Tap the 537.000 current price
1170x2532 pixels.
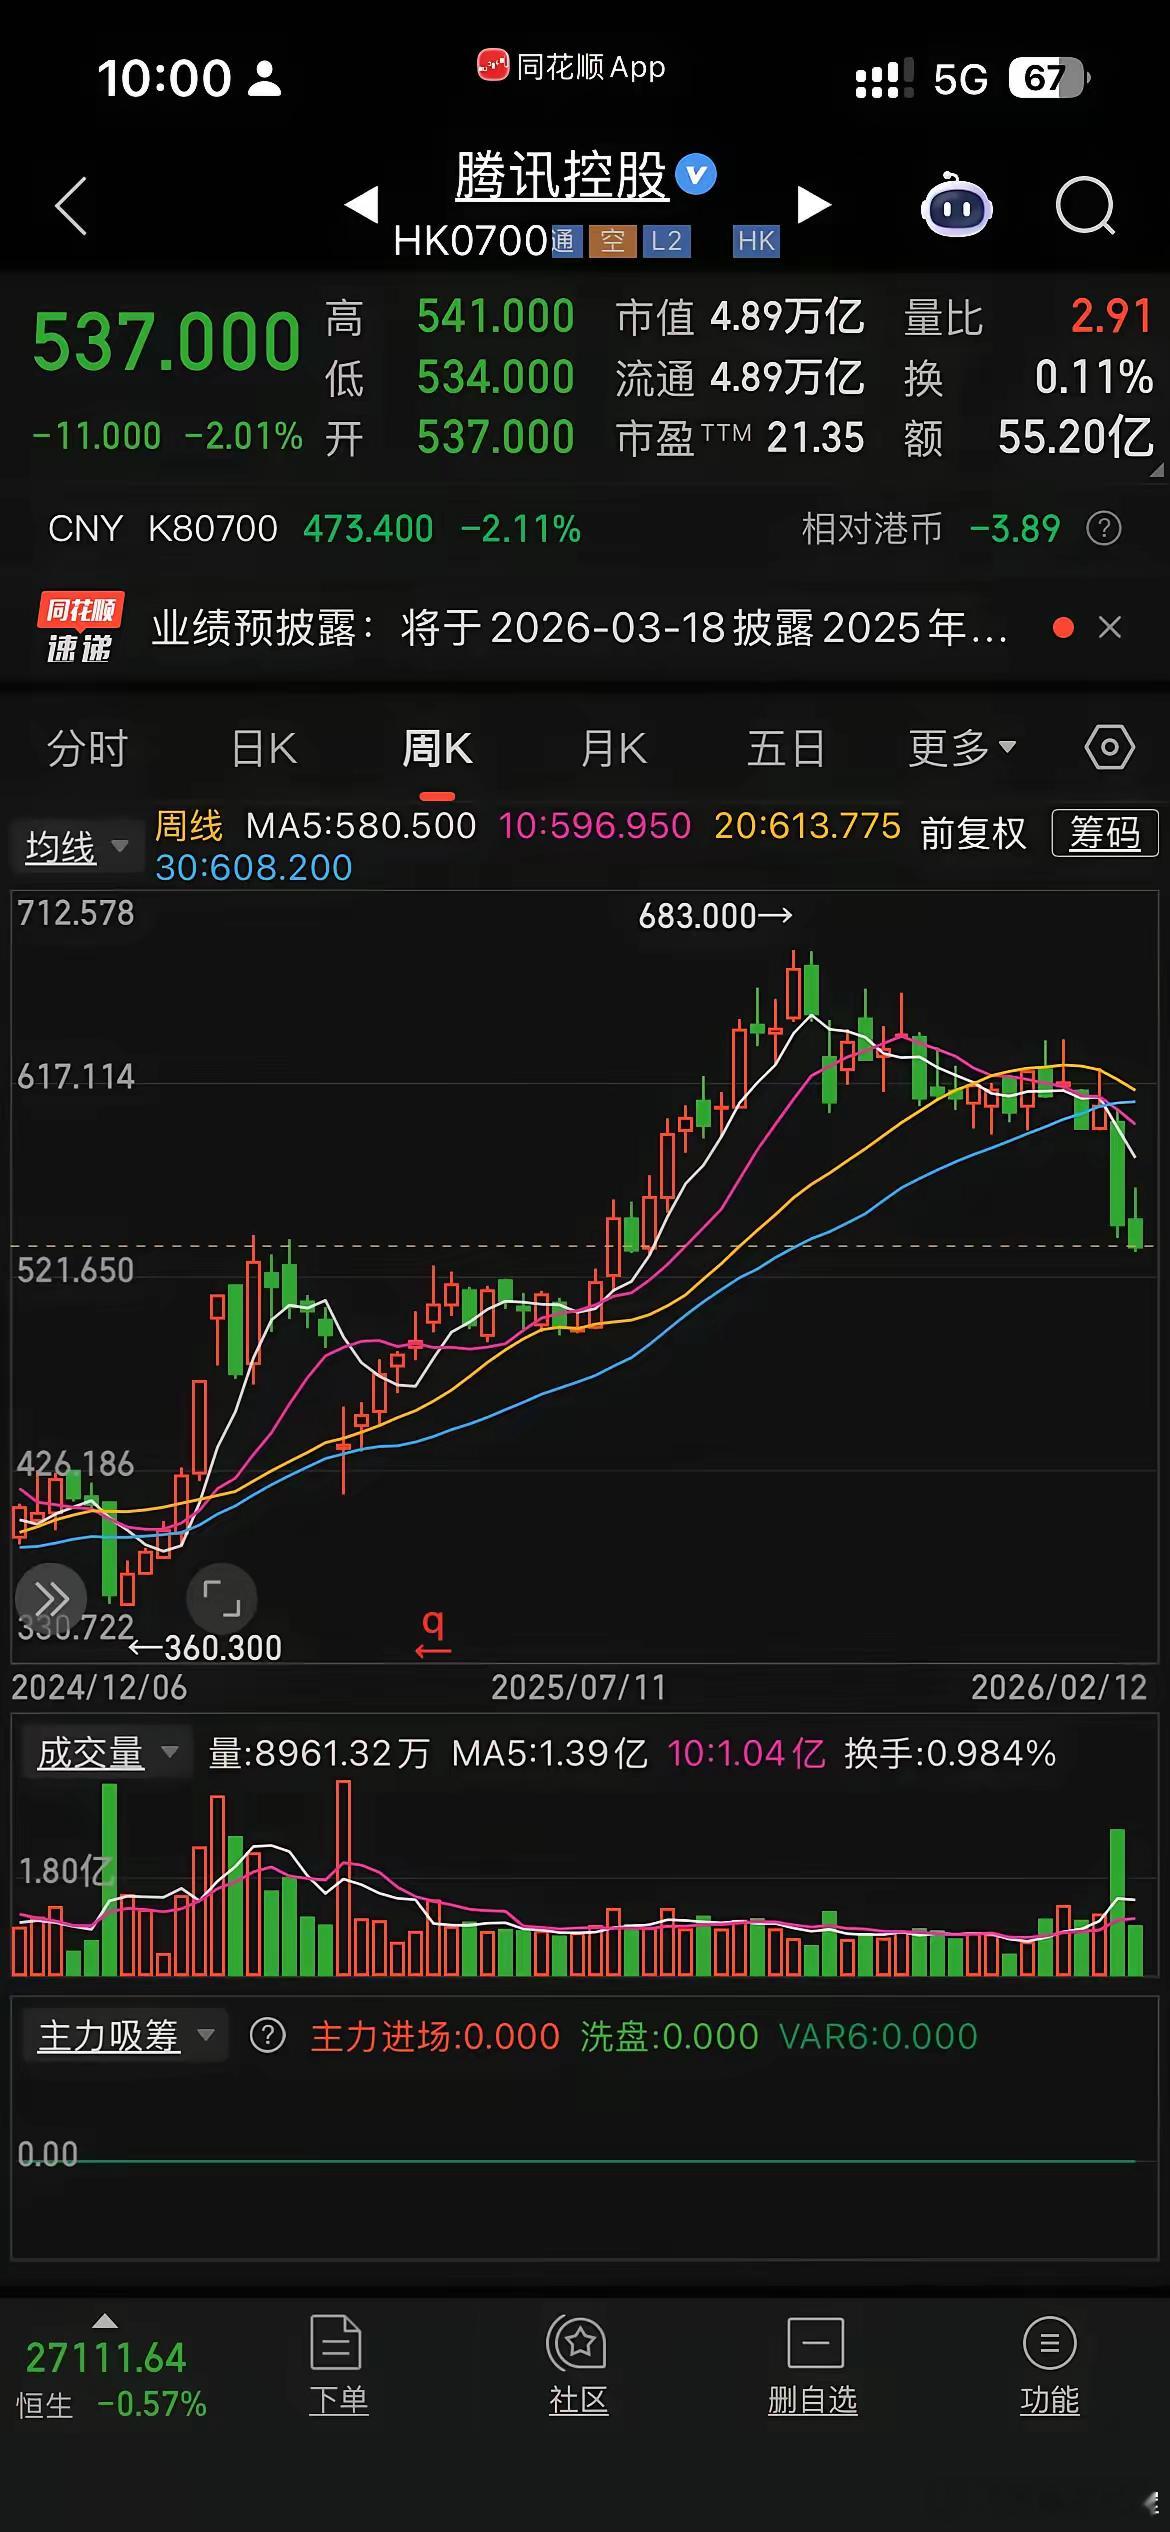pos(166,343)
